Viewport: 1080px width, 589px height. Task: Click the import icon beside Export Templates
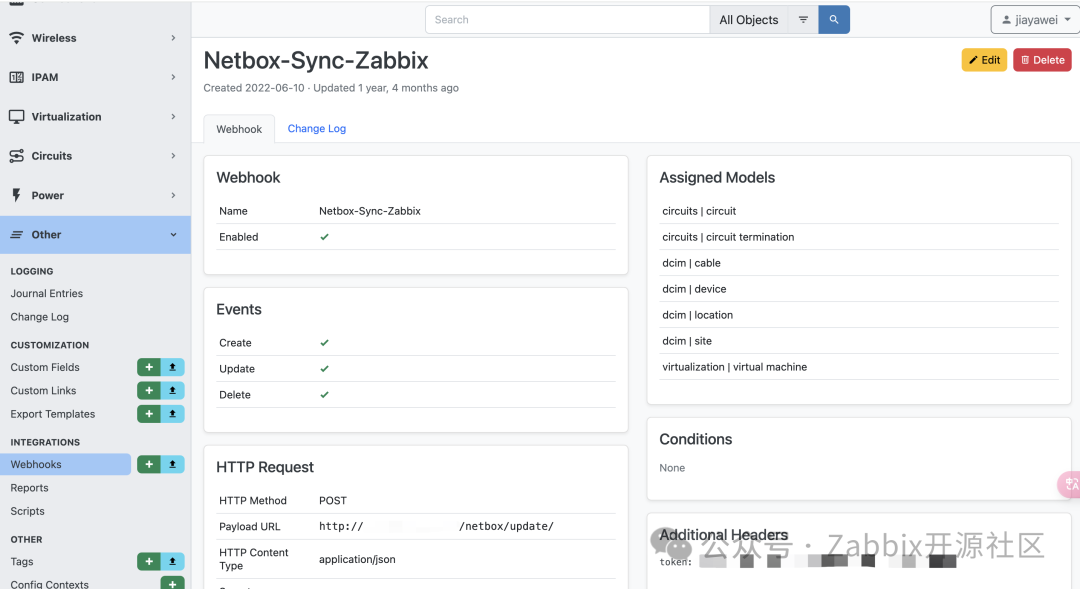pyautogui.click(x=173, y=414)
